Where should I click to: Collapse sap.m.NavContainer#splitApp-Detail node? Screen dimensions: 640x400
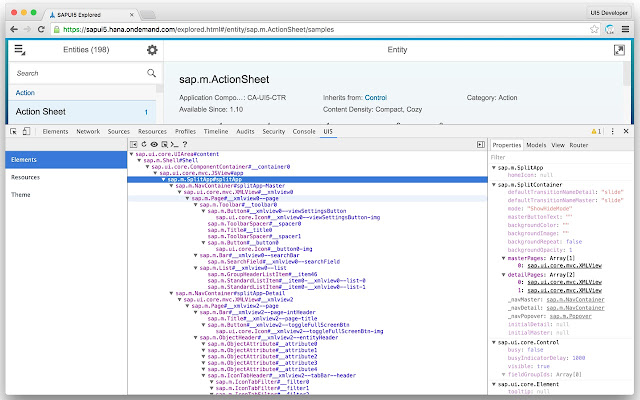(171, 293)
